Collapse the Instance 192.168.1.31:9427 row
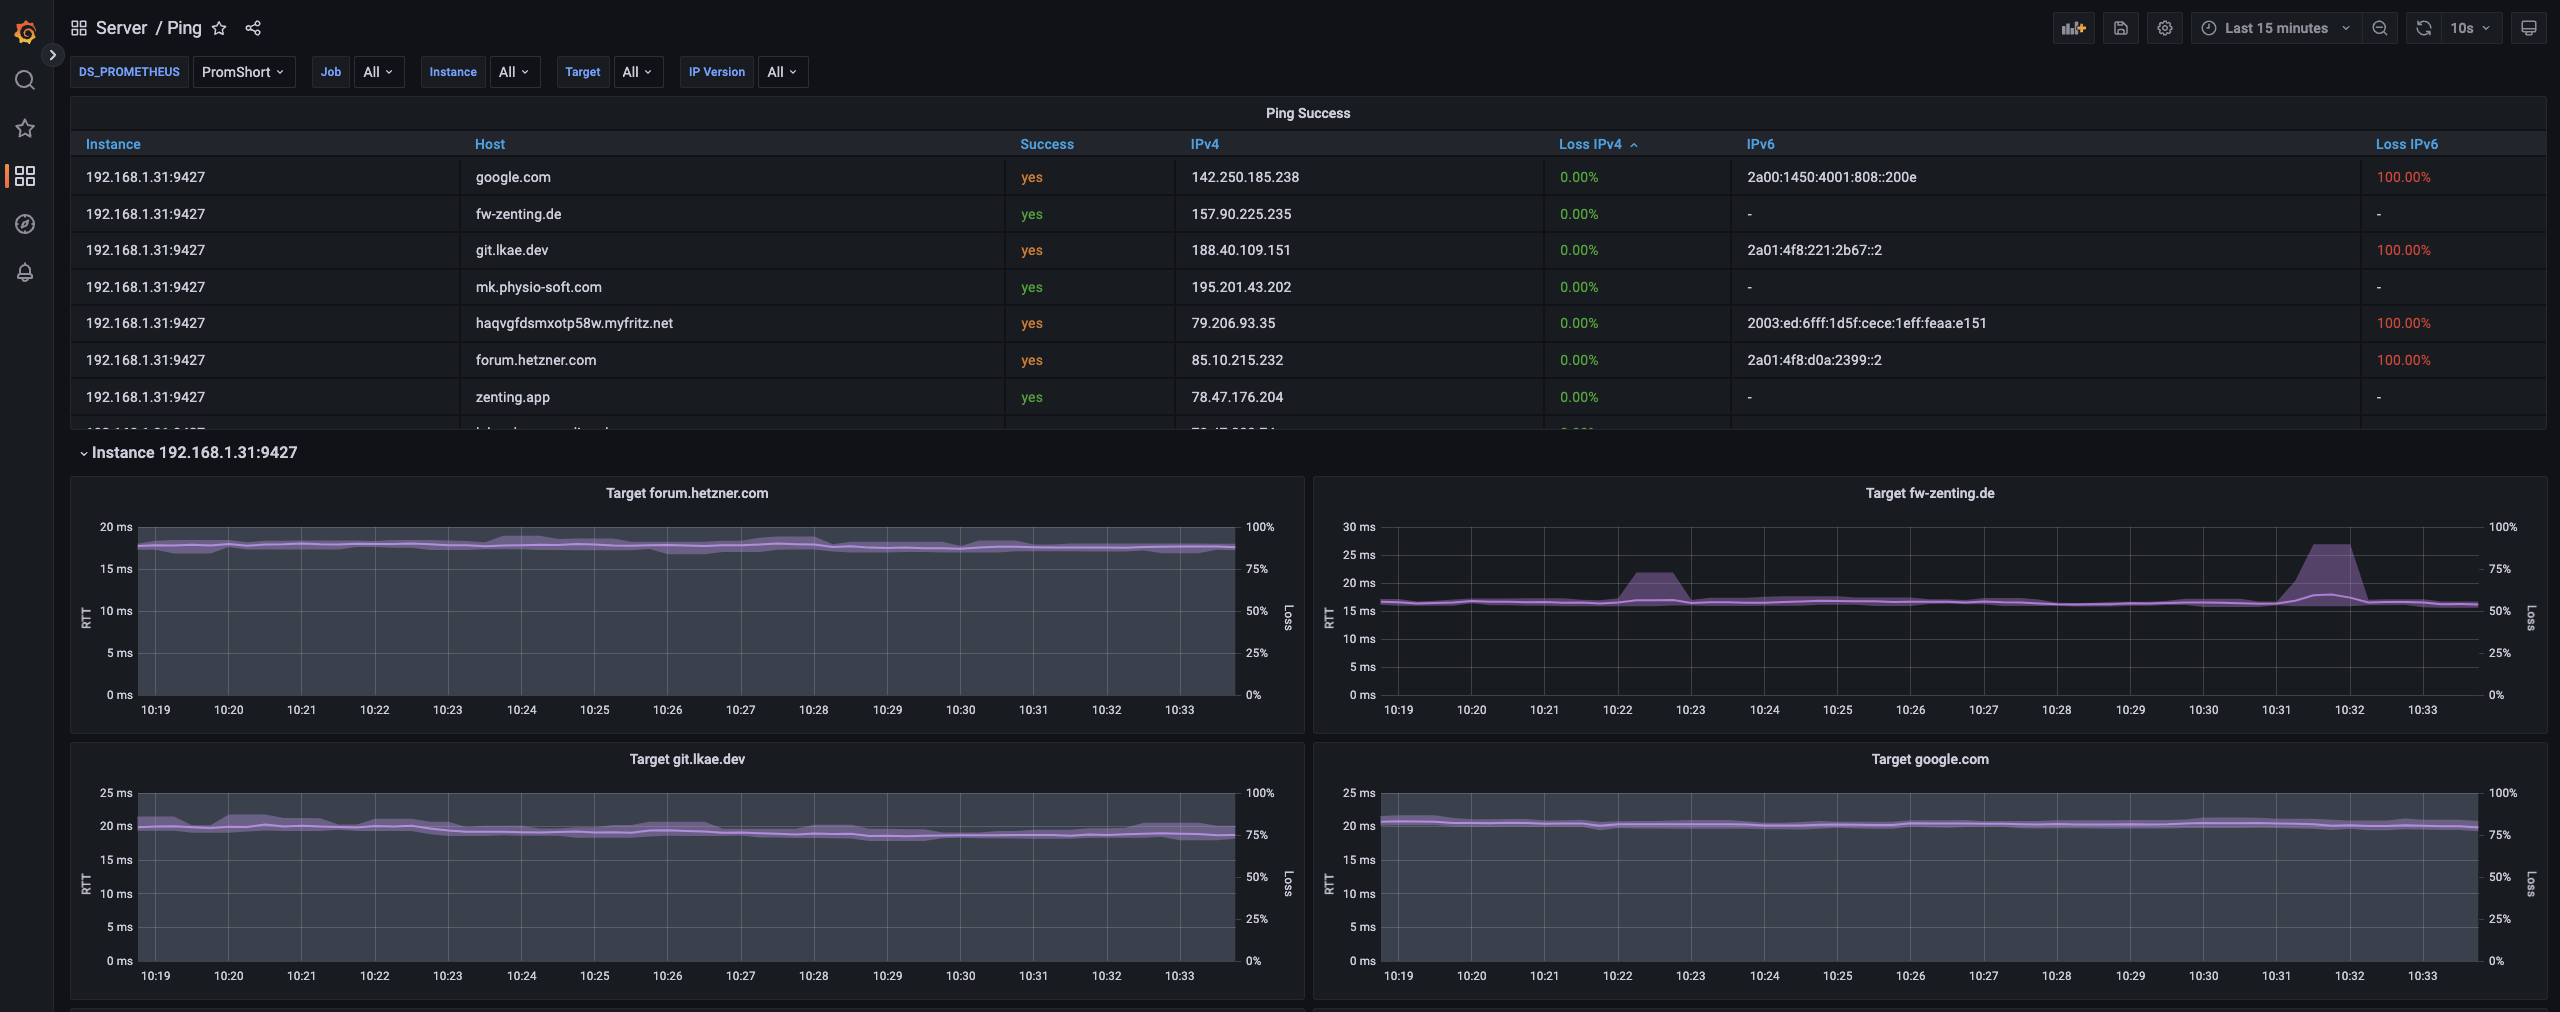The height and width of the screenshot is (1012, 2560). (193, 453)
